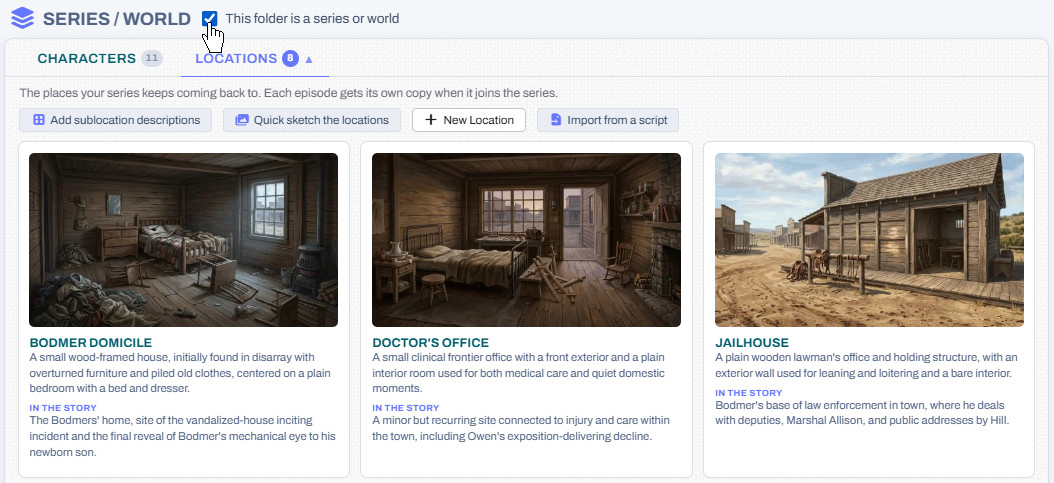Image resolution: width=1054 pixels, height=483 pixels.
Task: Click the Locations count badge 8
Action: pos(290,58)
